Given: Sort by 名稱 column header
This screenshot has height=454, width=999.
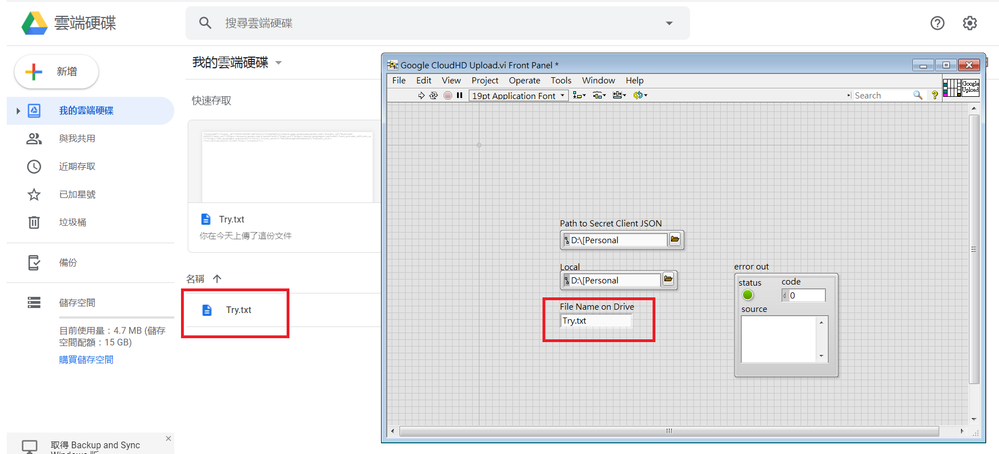Looking at the screenshot, I should 195,279.
